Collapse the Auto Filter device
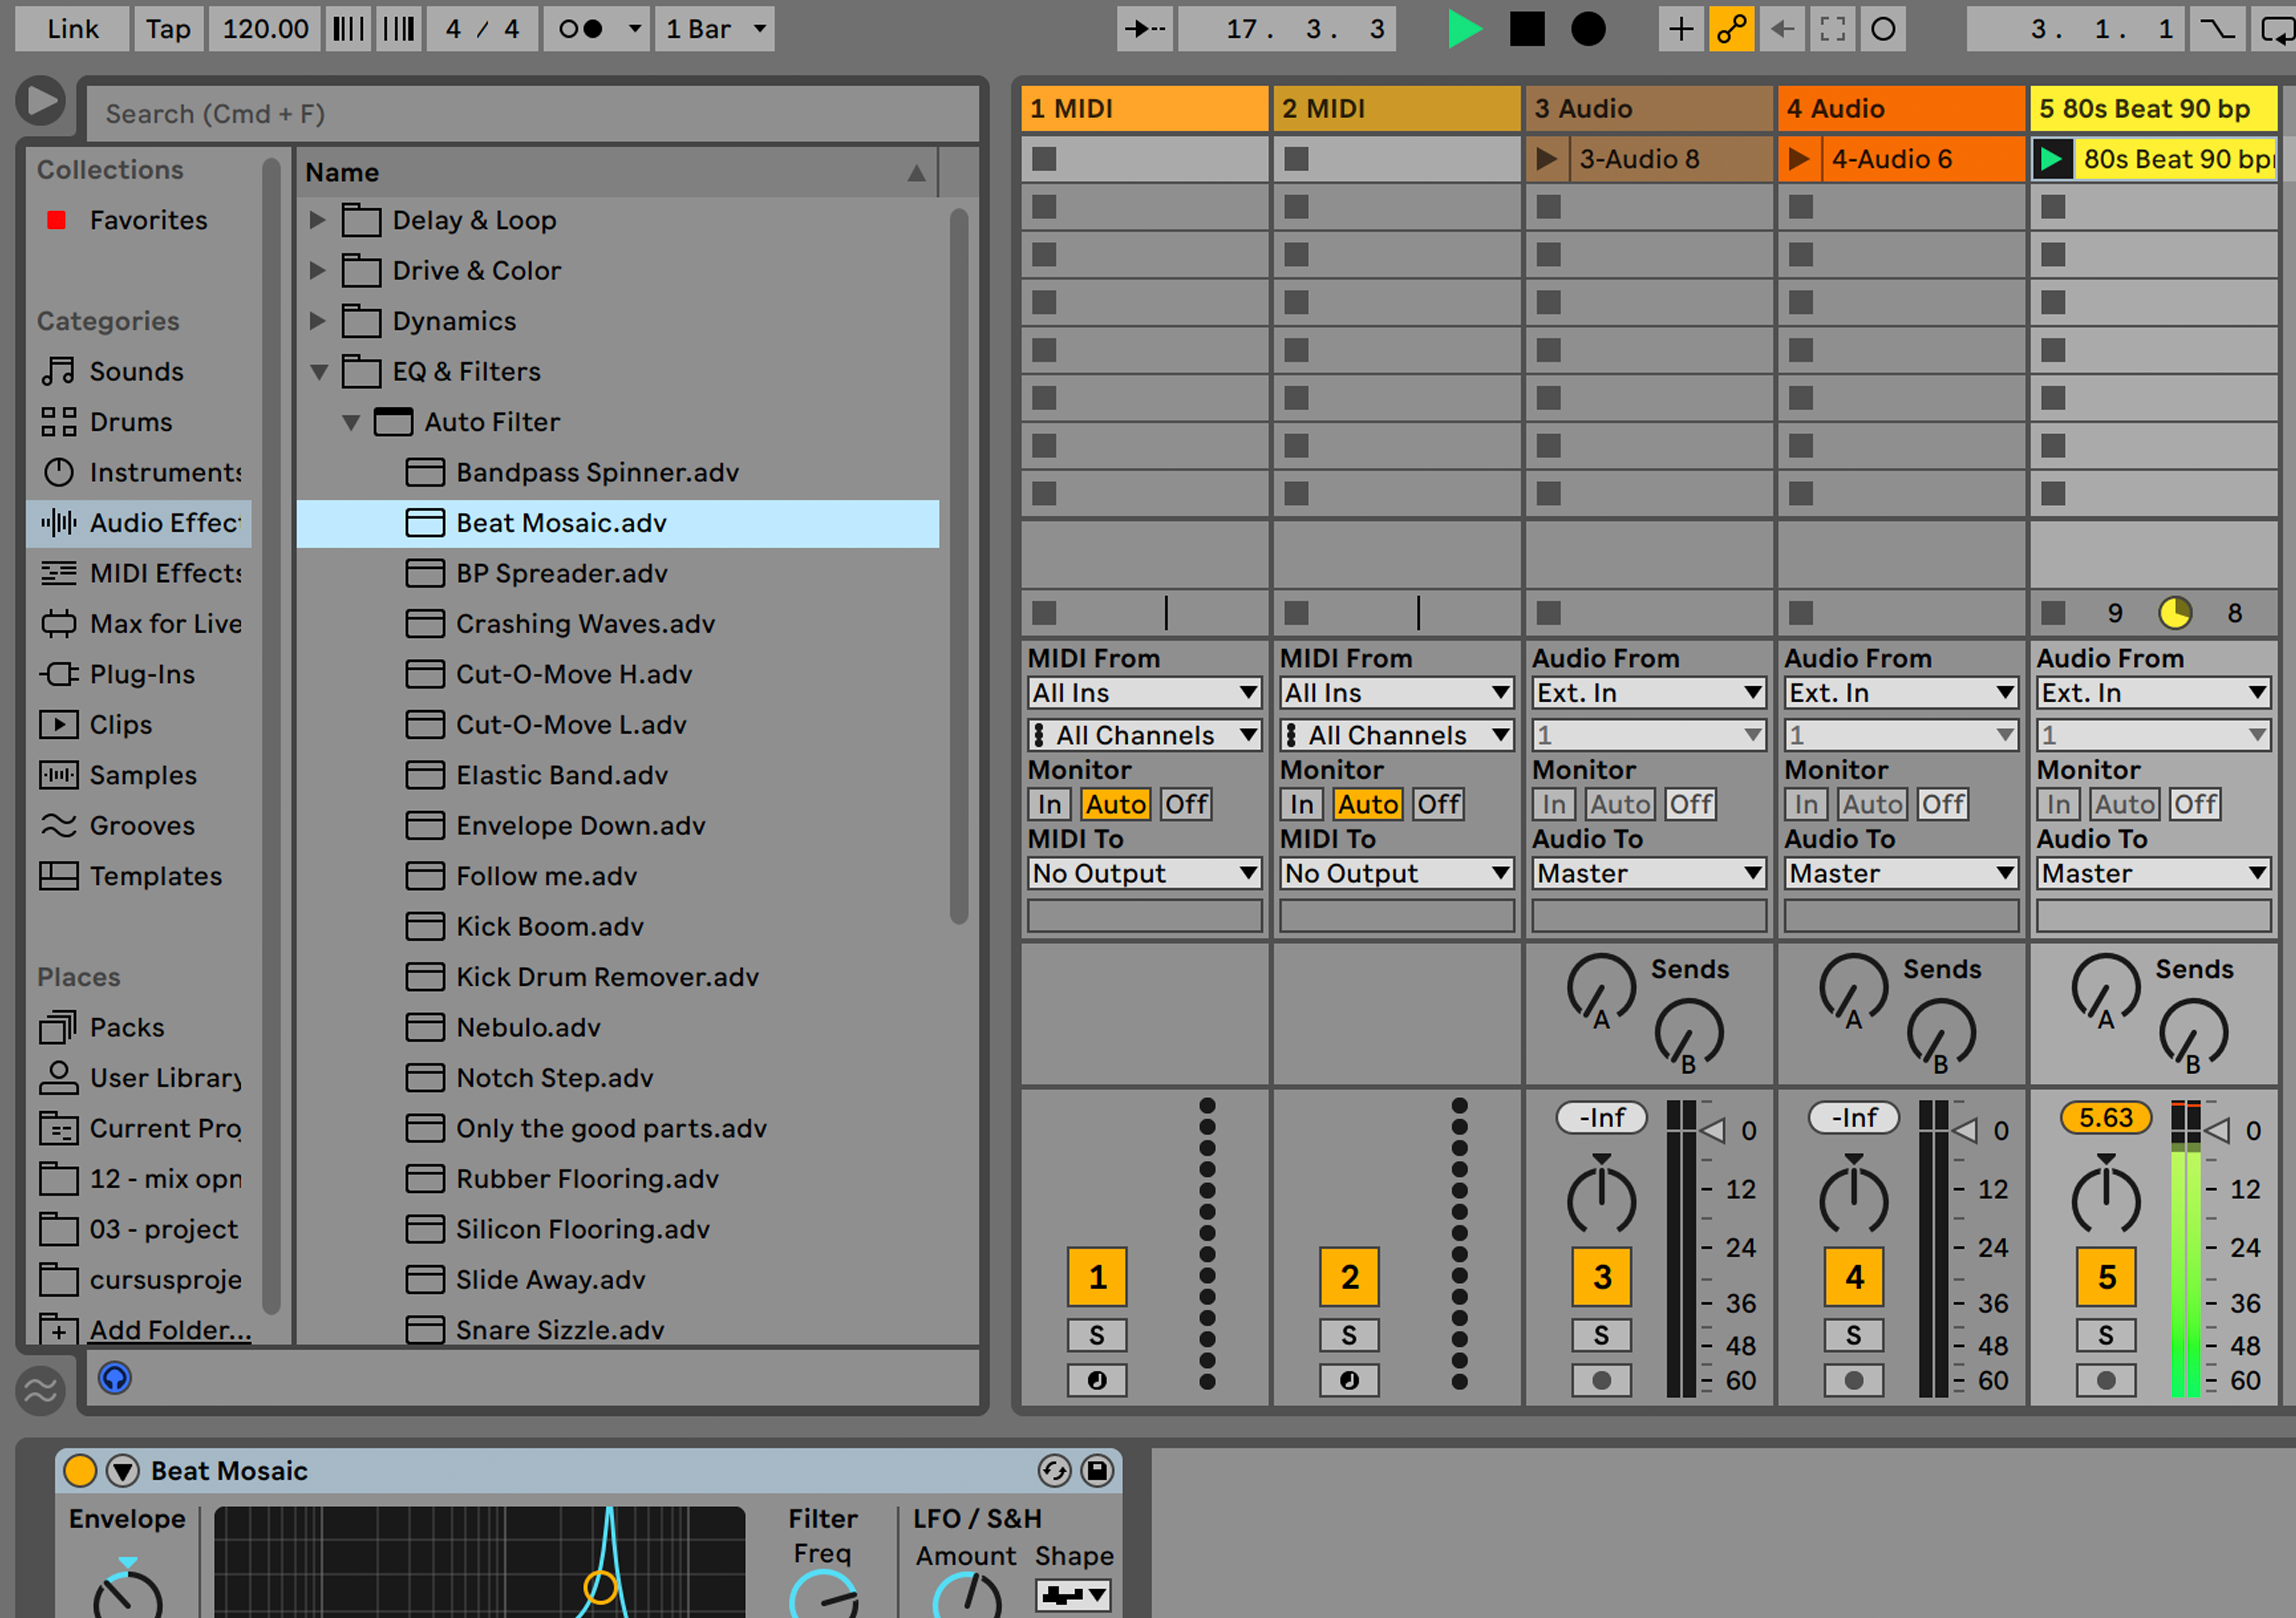This screenshot has width=2296, height=1618. tap(351, 423)
